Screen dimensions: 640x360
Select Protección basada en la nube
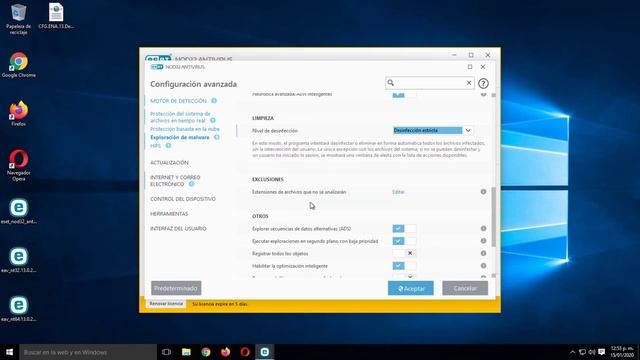[184, 129]
